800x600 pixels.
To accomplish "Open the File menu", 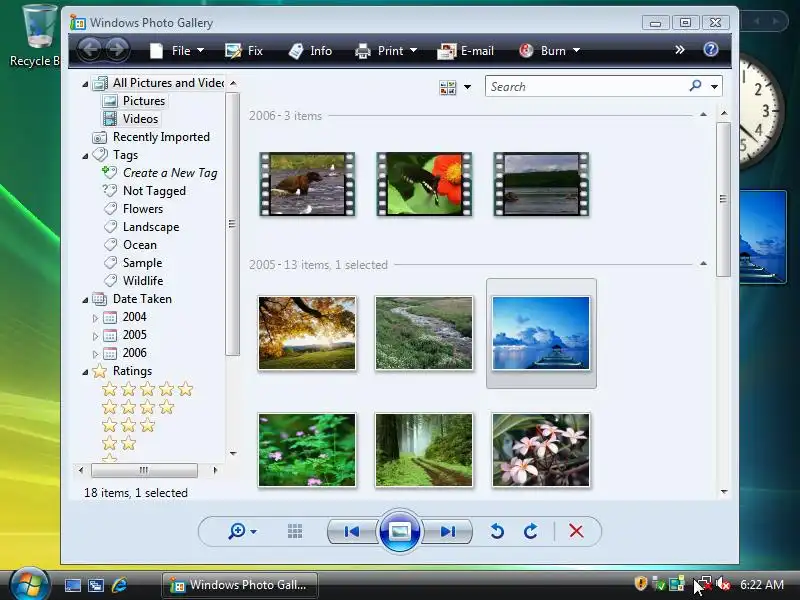I will click(x=177, y=51).
